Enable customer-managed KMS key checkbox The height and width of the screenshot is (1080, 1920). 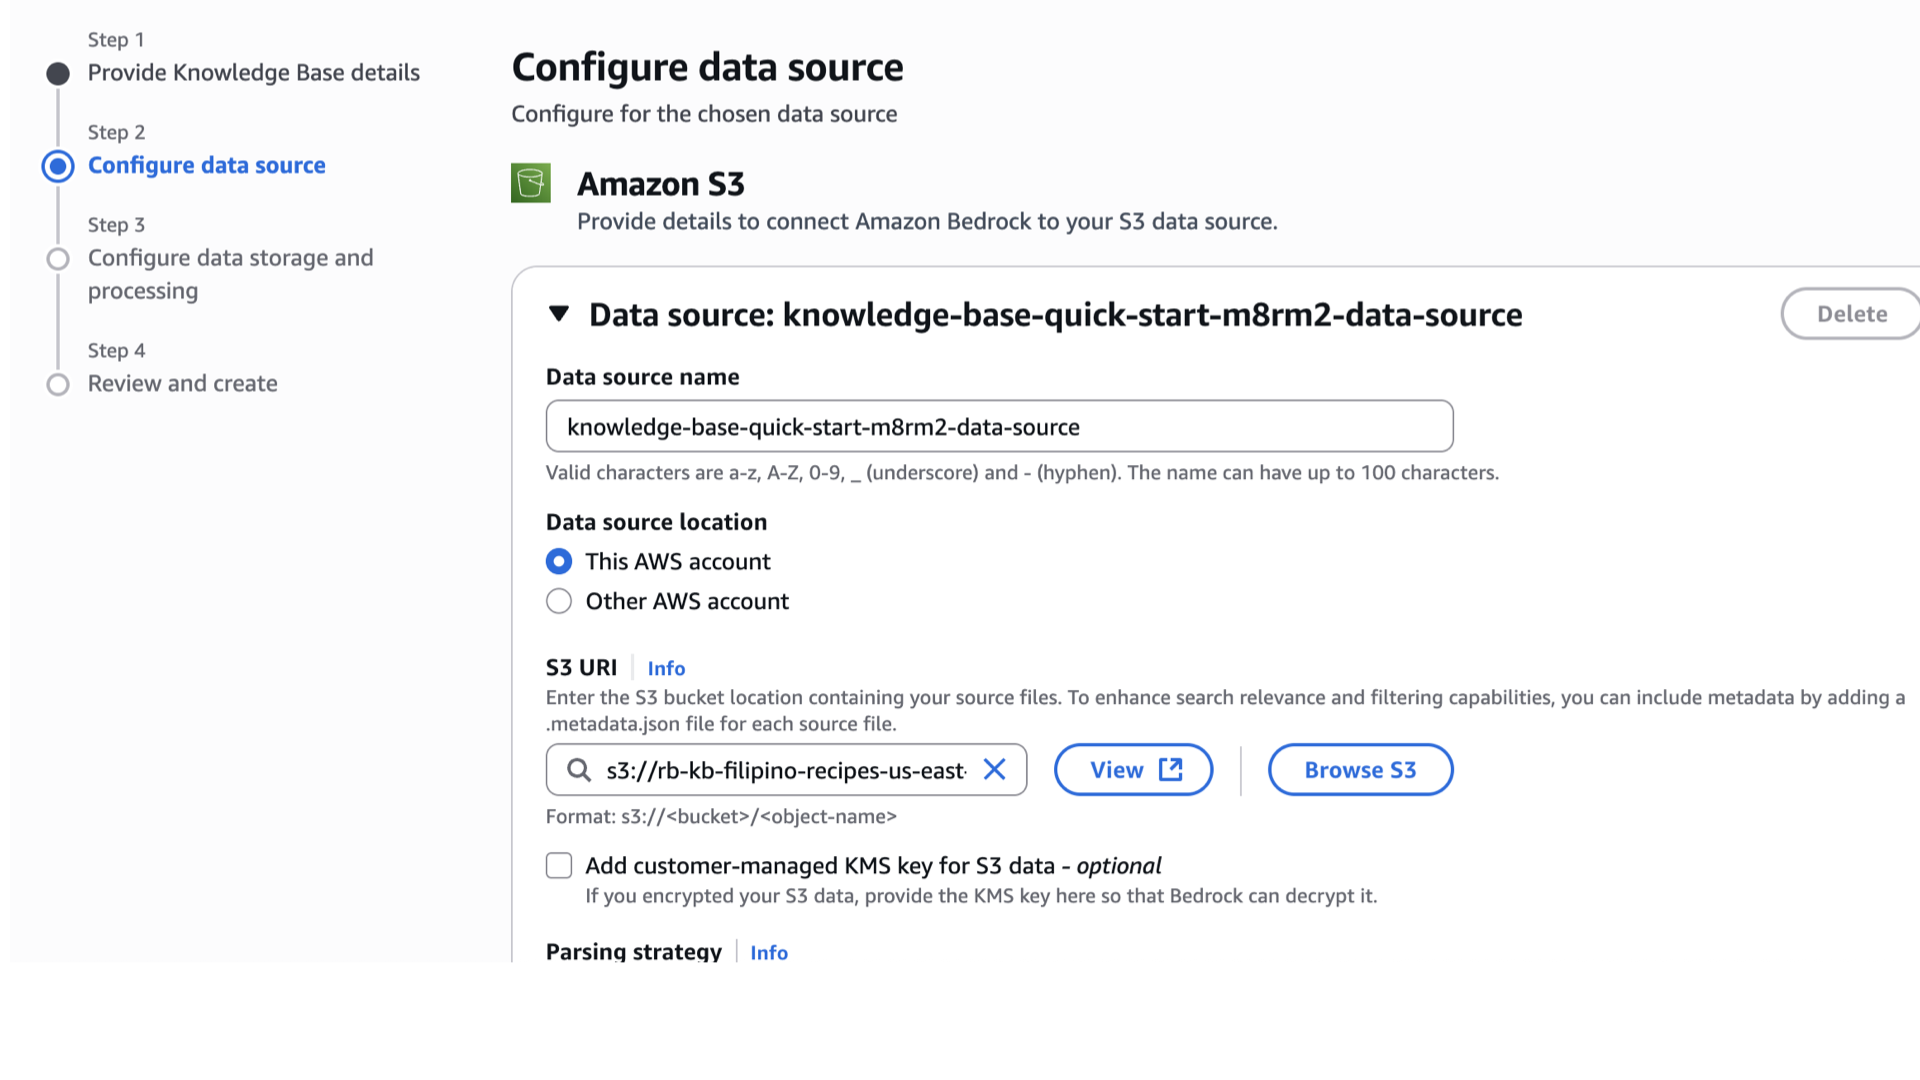(x=559, y=865)
